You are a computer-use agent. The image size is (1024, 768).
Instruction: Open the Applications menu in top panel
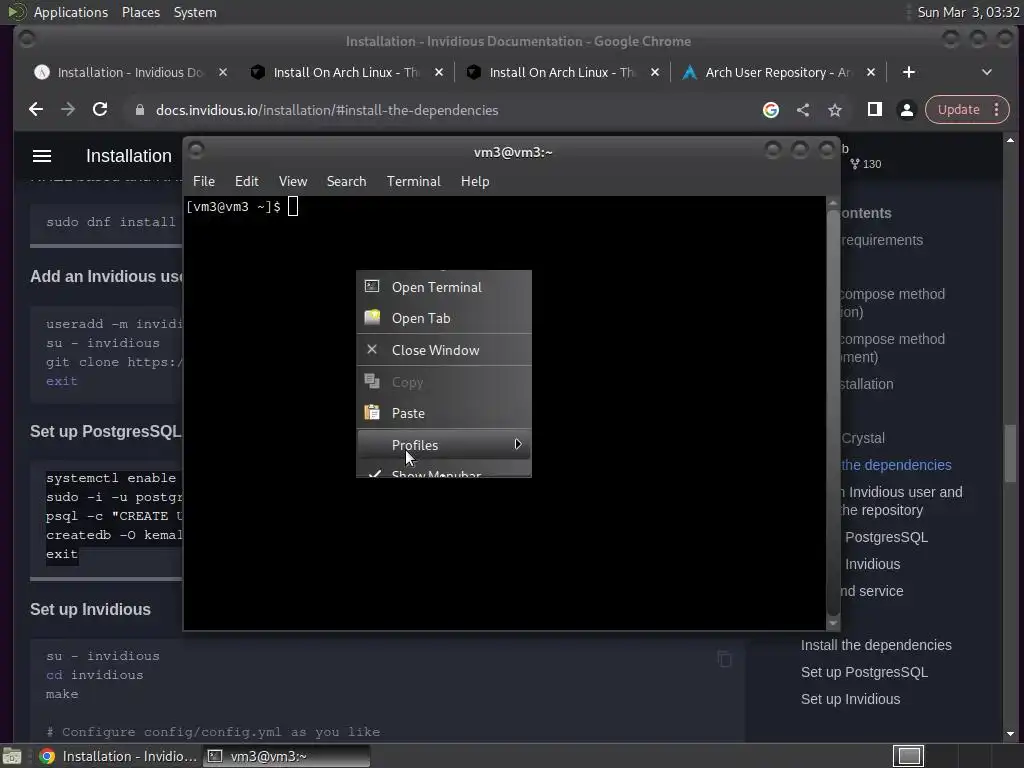point(71,12)
